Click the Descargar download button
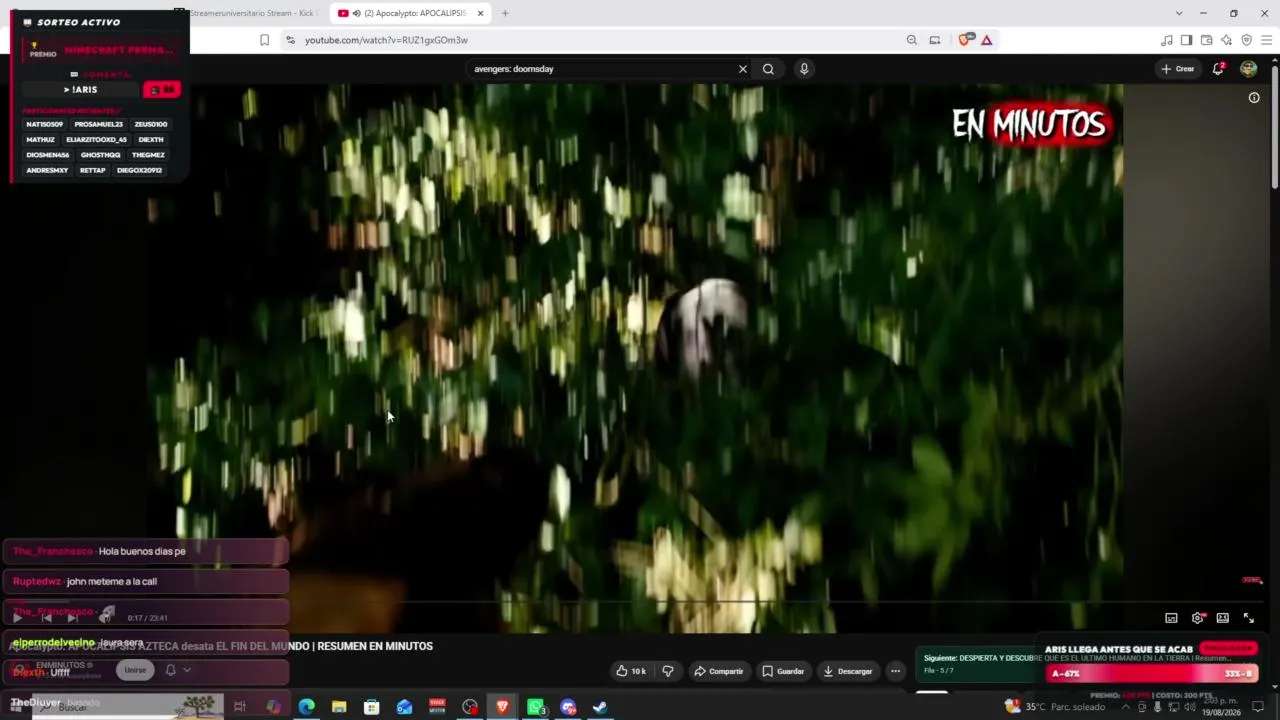 847,671
